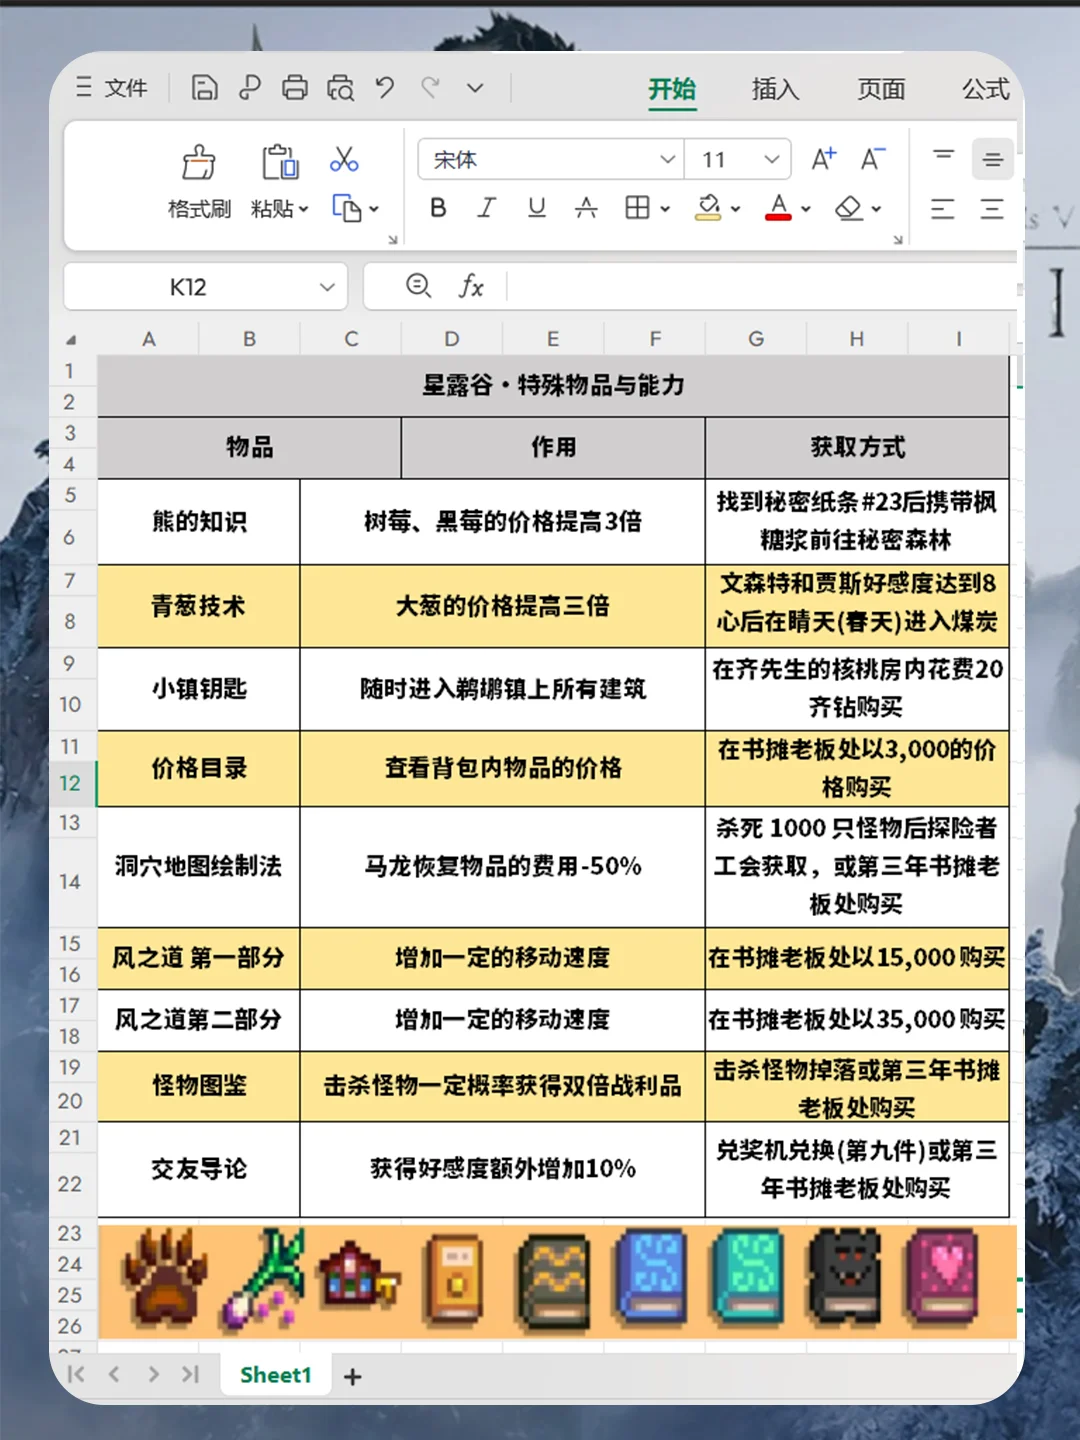Open the font color dropdown arrow

pos(806,209)
